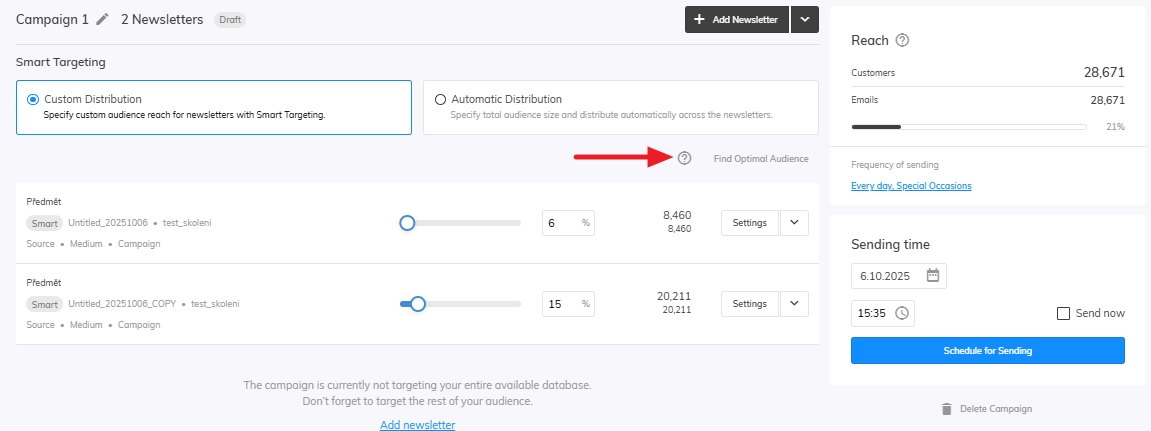
Task: Expand Settings dropdown for Untitled_20251006 newsletter
Action: point(794,223)
